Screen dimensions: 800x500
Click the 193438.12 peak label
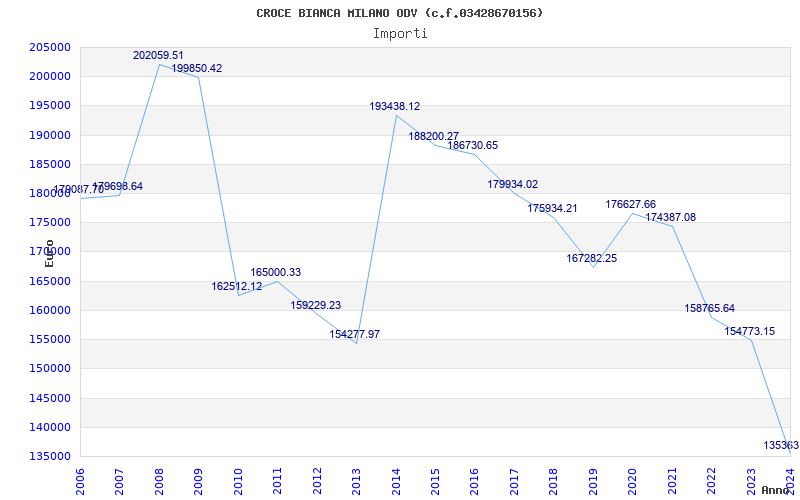(395, 106)
